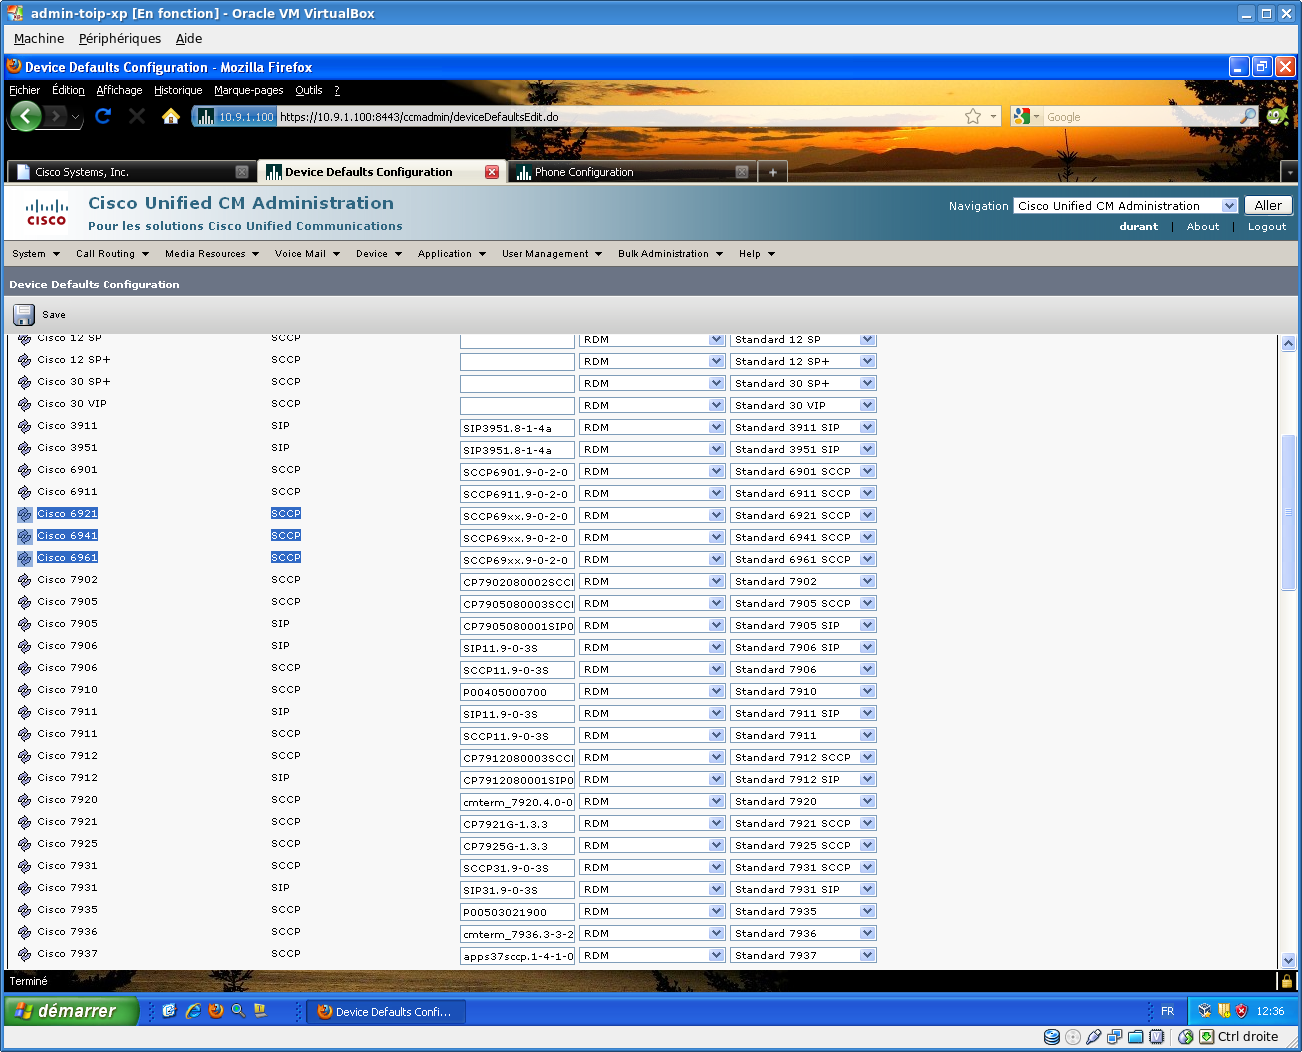Screen dimensions: 1302x1052
Task: Open phone template dropdown Standard 7937
Action: coord(867,955)
